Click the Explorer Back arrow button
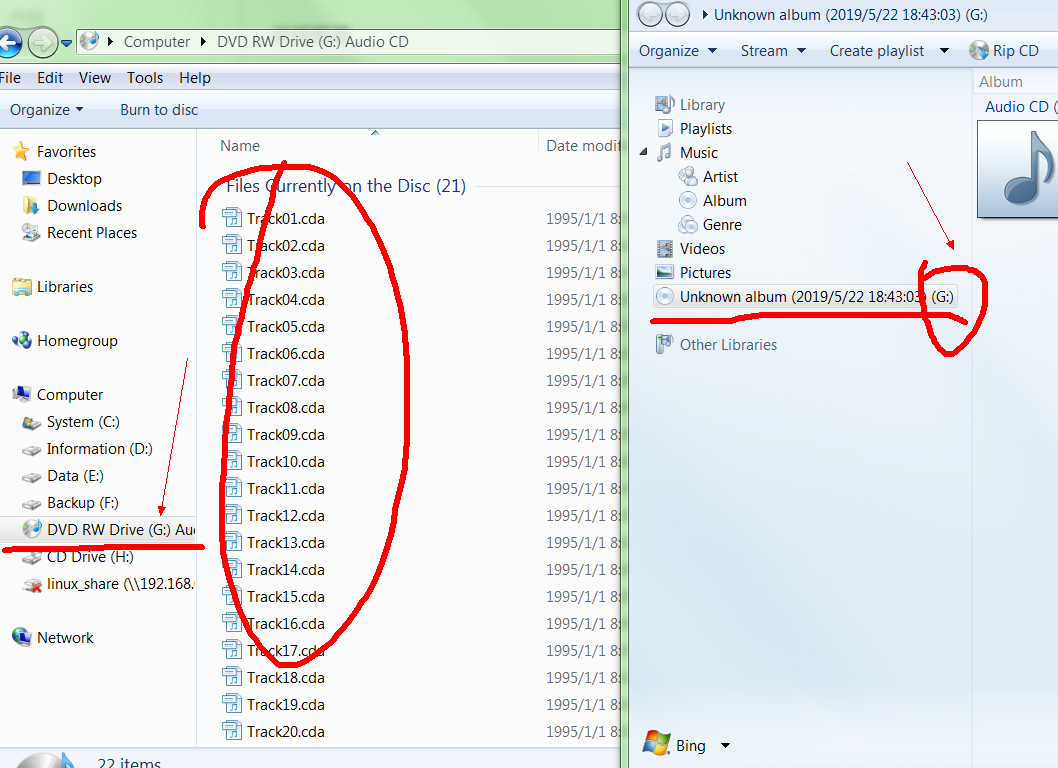The width and height of the screenshot is (1058, 768). pos(9,43)
